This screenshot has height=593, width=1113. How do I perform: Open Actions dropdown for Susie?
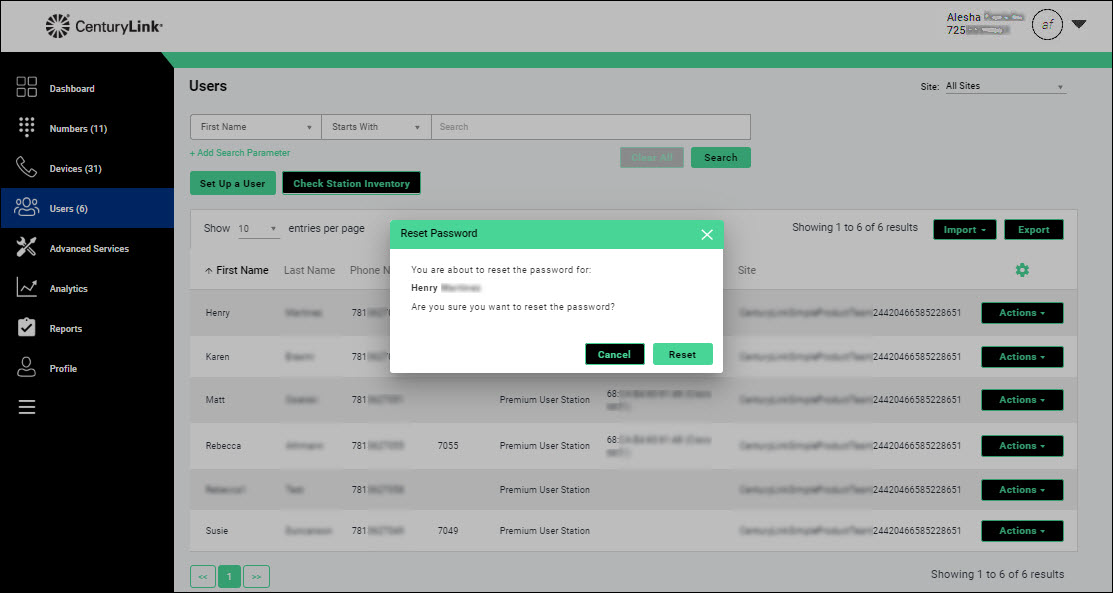click(1021, 531)
